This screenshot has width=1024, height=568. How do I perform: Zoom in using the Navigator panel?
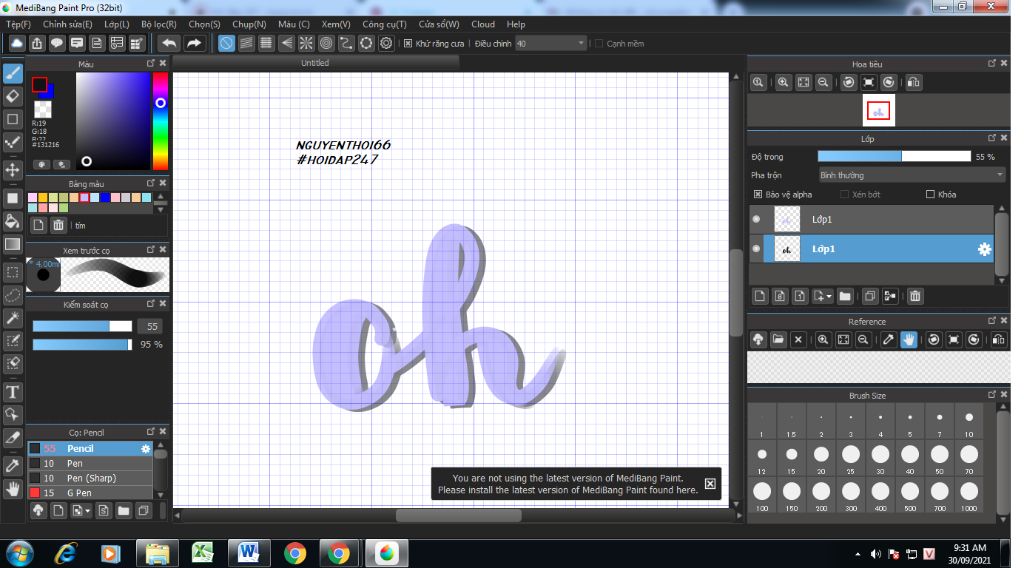tap(783, 82)
